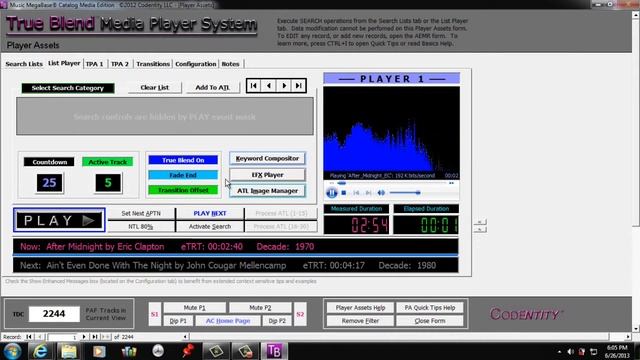640x360 pixels.
Task: Mute player two with Mute P2
Action: (260, 308)
